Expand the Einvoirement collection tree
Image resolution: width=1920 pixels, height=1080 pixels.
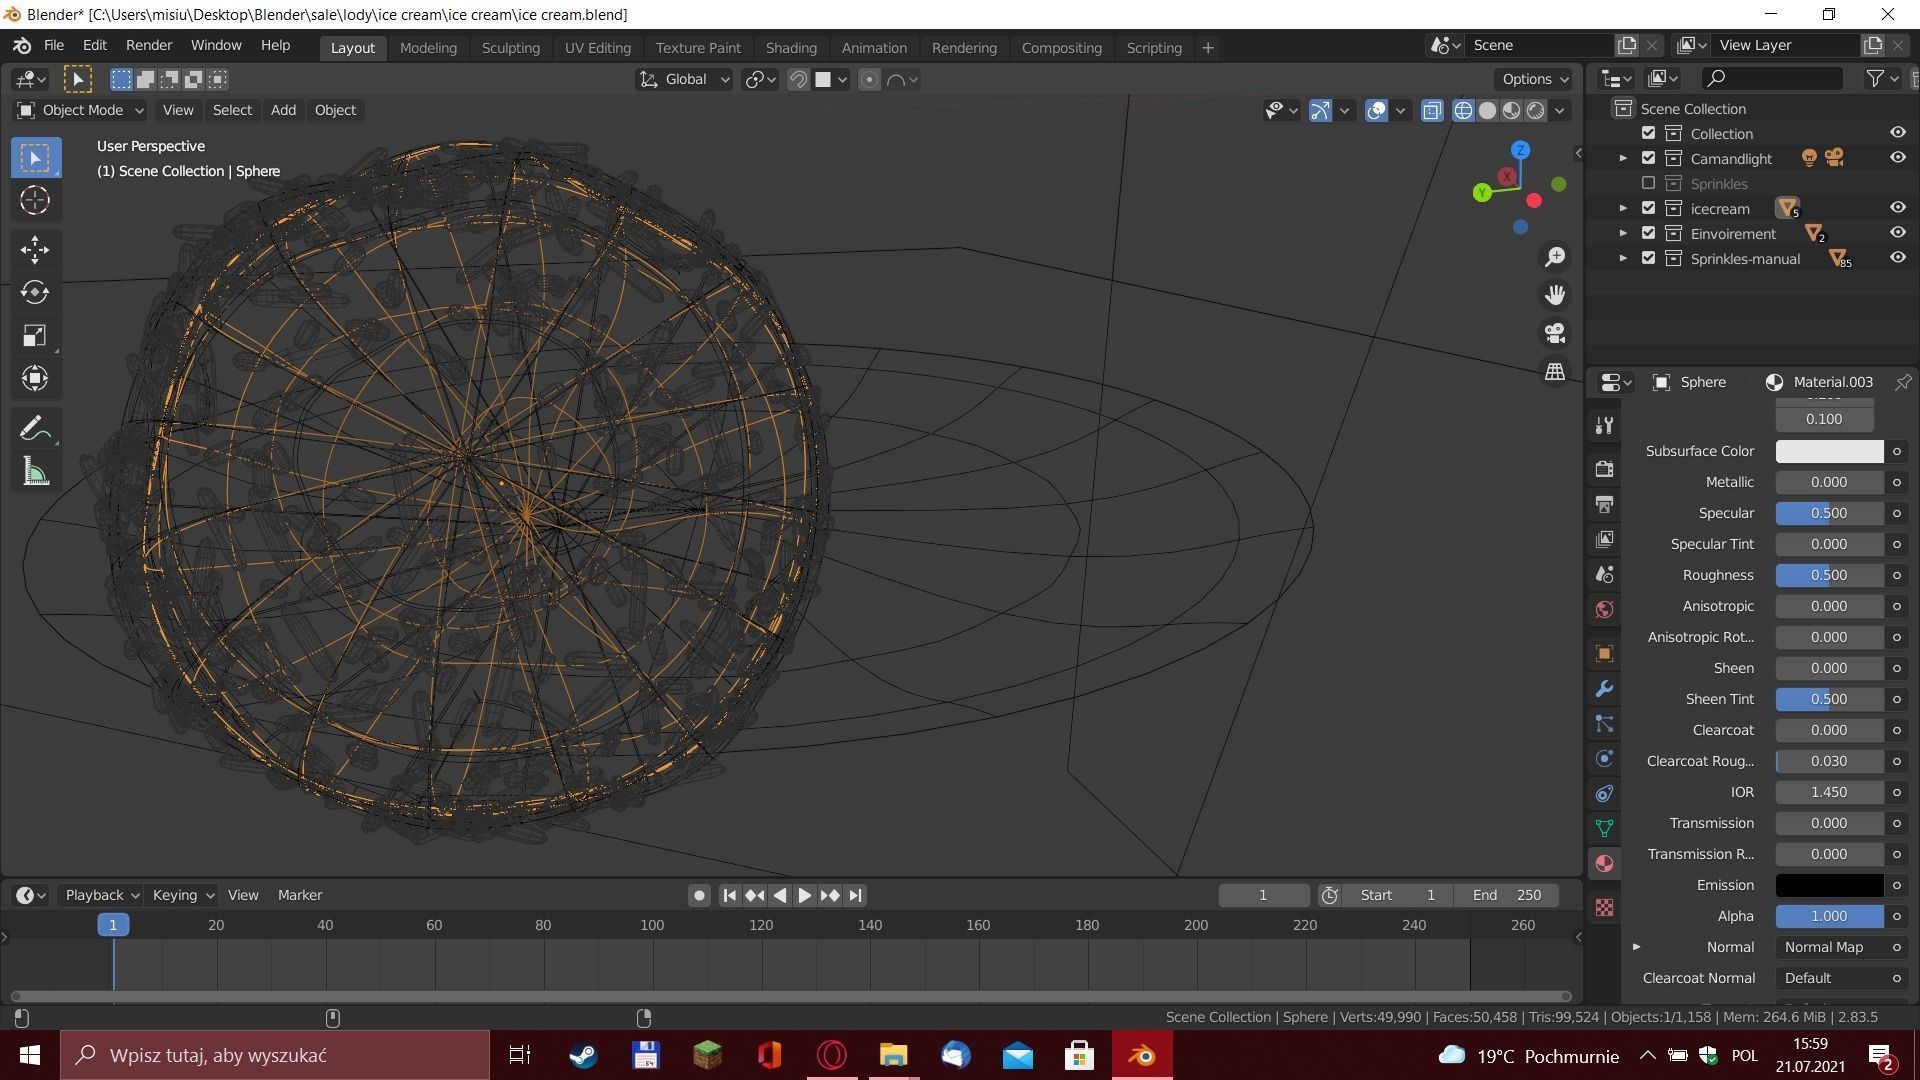(1623, 233)
